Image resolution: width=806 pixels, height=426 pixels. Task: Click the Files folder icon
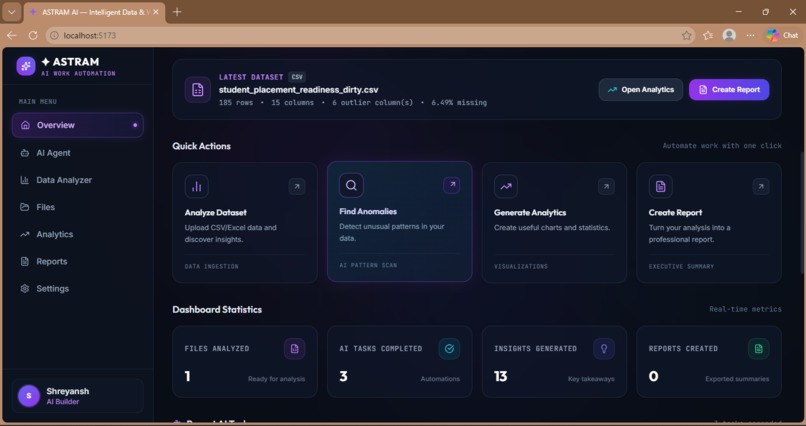[25, 207]
